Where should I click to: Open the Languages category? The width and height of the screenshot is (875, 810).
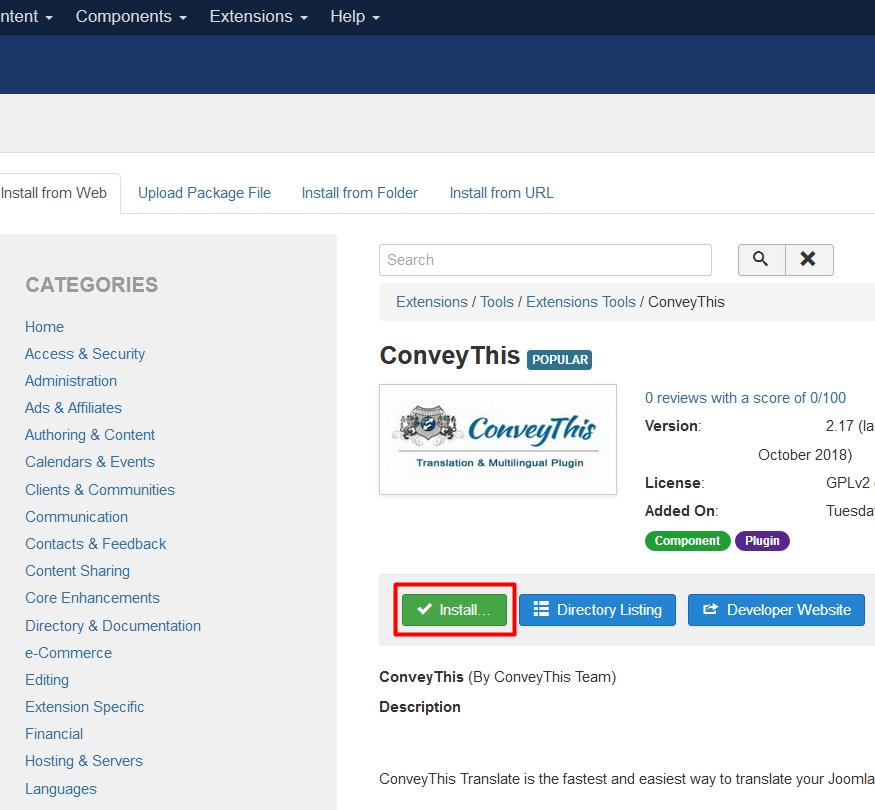tap(61, 789)
